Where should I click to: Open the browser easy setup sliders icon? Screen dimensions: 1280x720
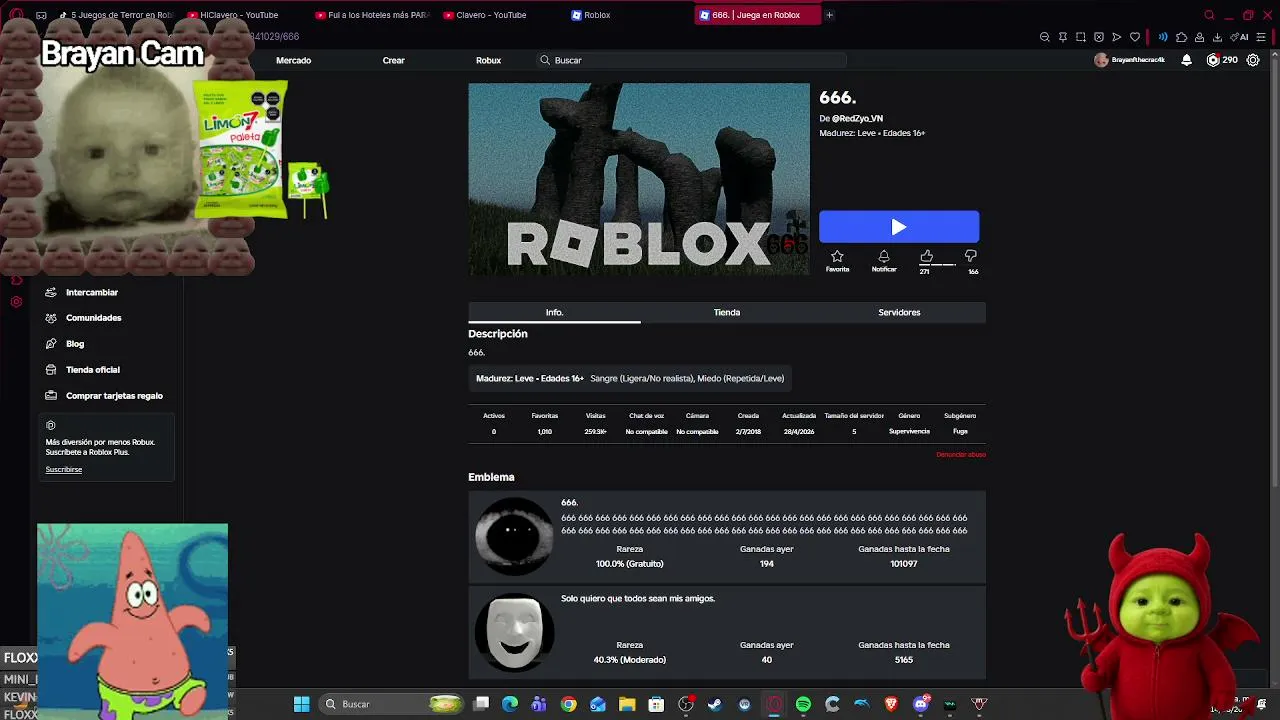pos(1263,37)
